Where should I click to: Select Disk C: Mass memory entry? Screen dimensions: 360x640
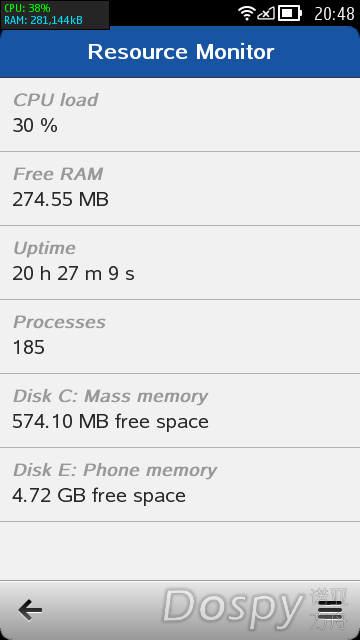(180, 410)
